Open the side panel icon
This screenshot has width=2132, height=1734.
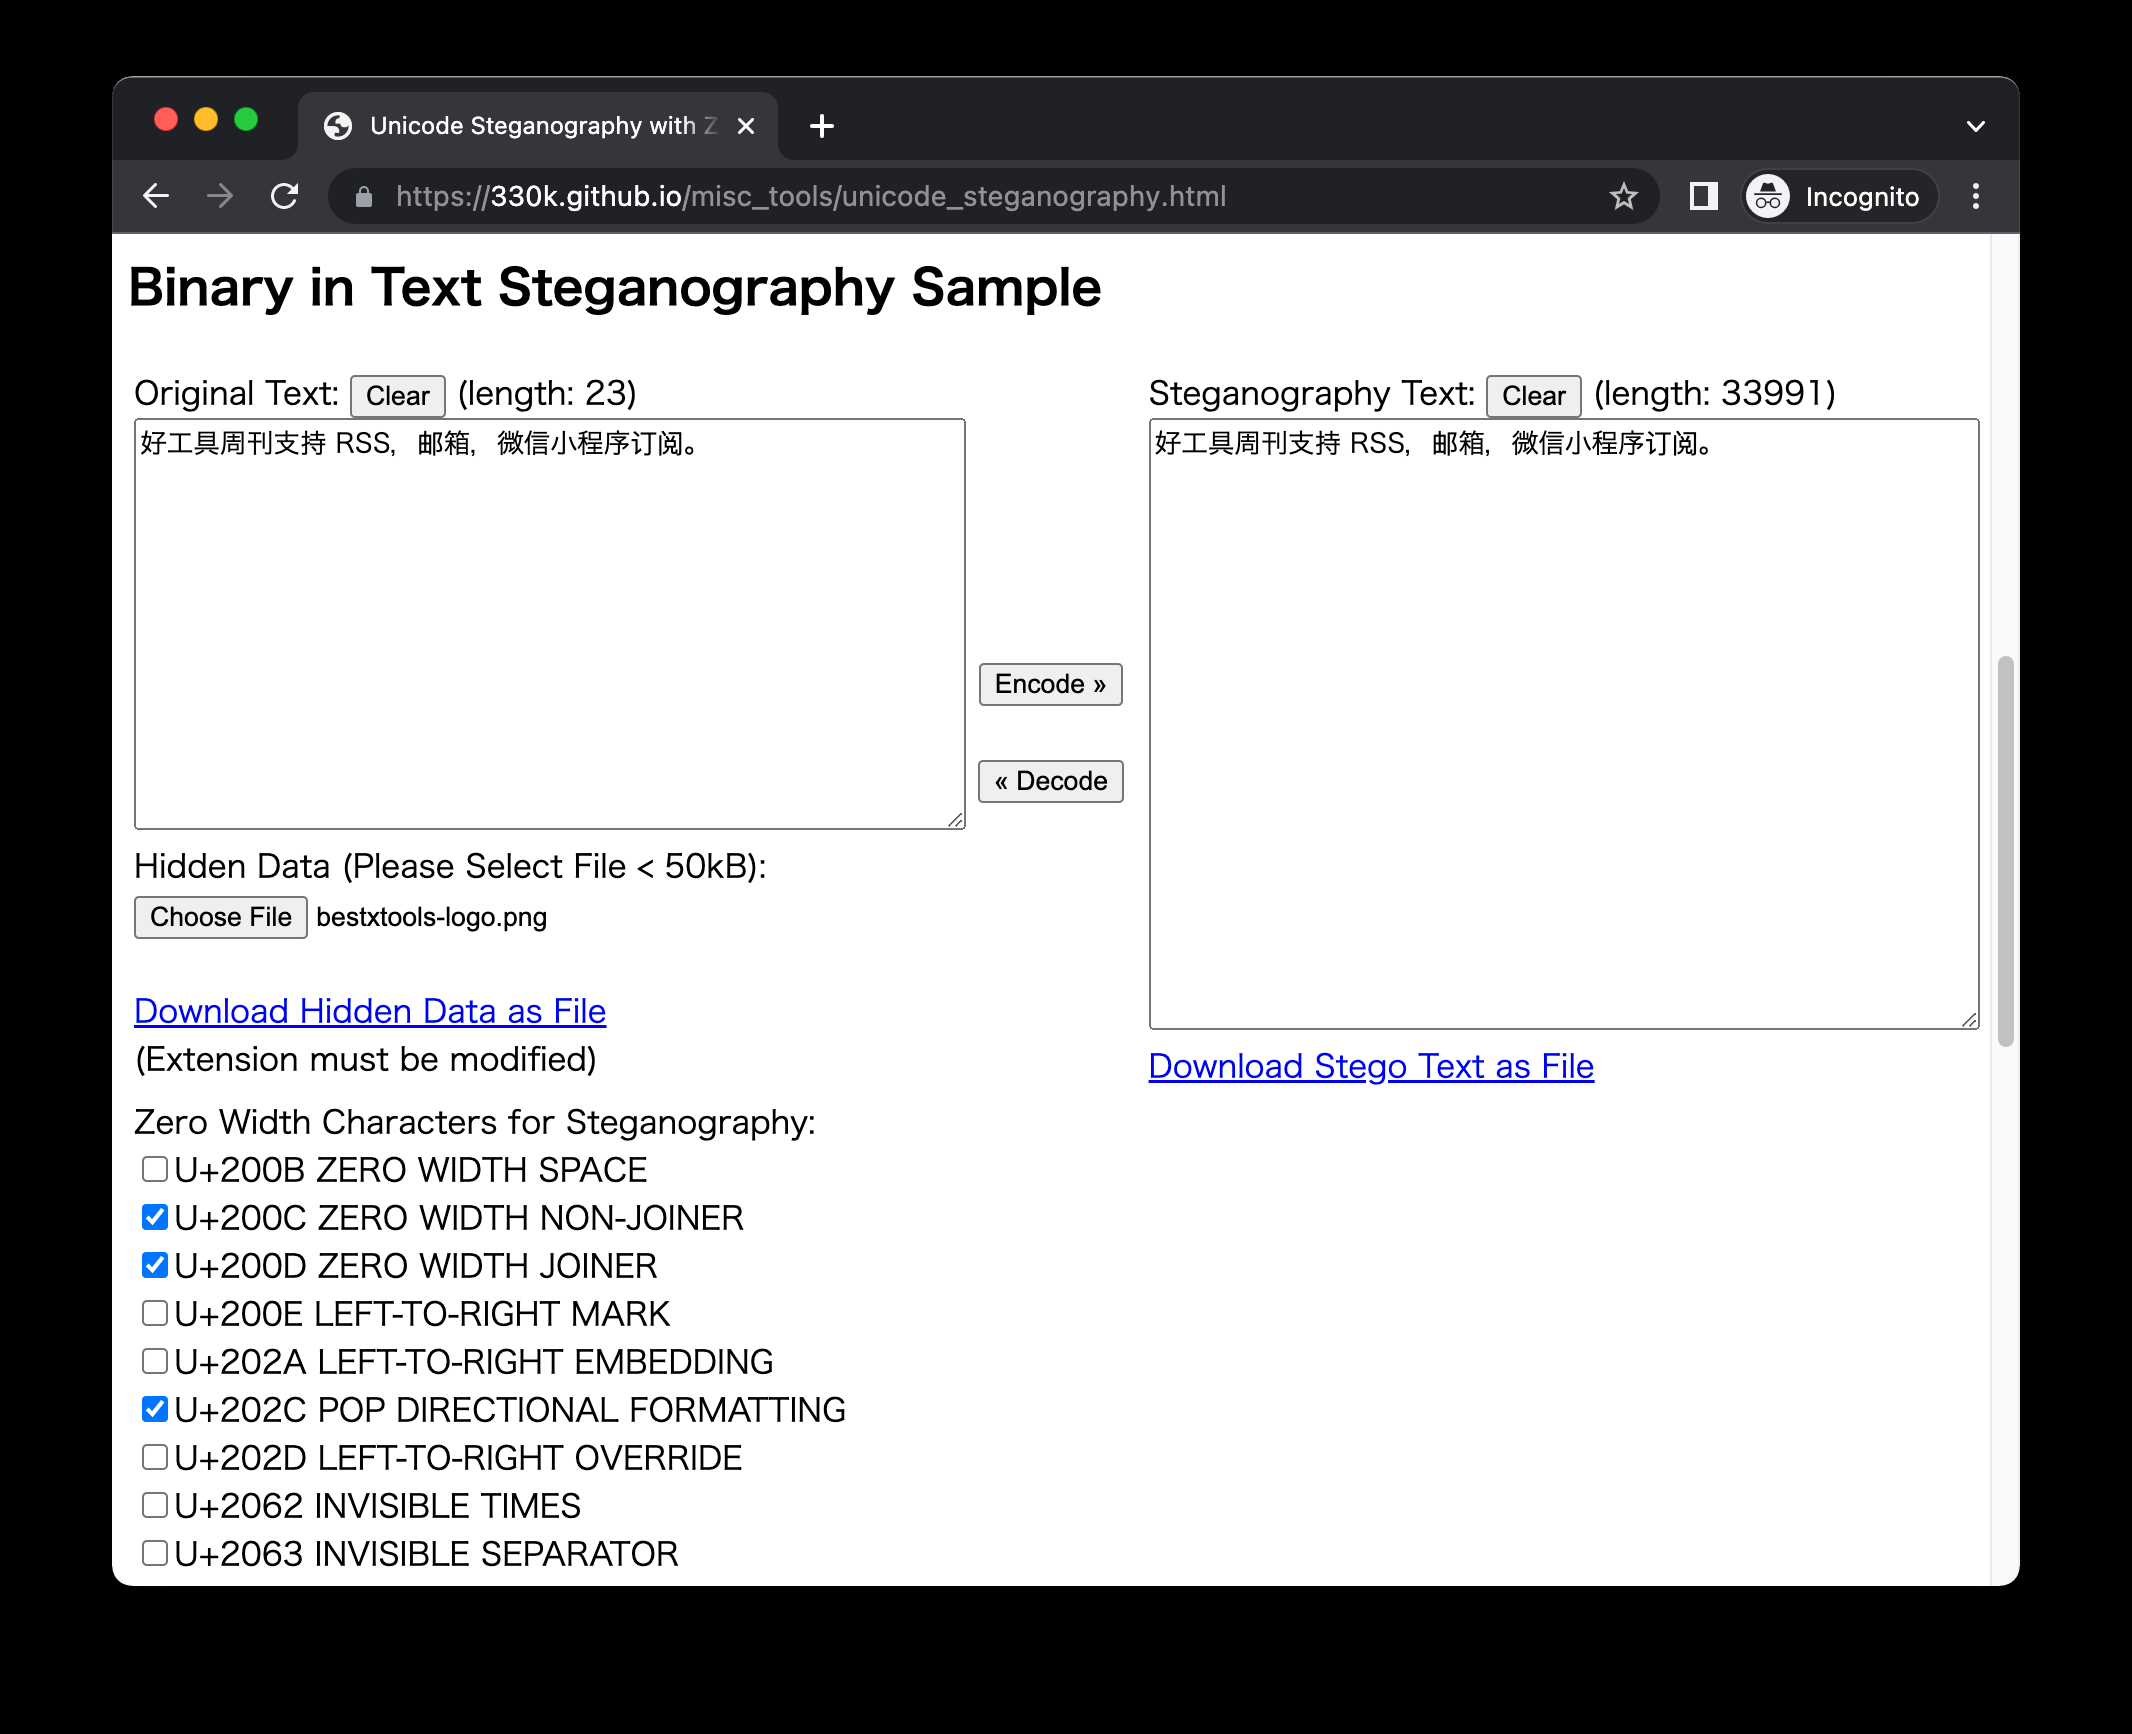click(1704, 196)
